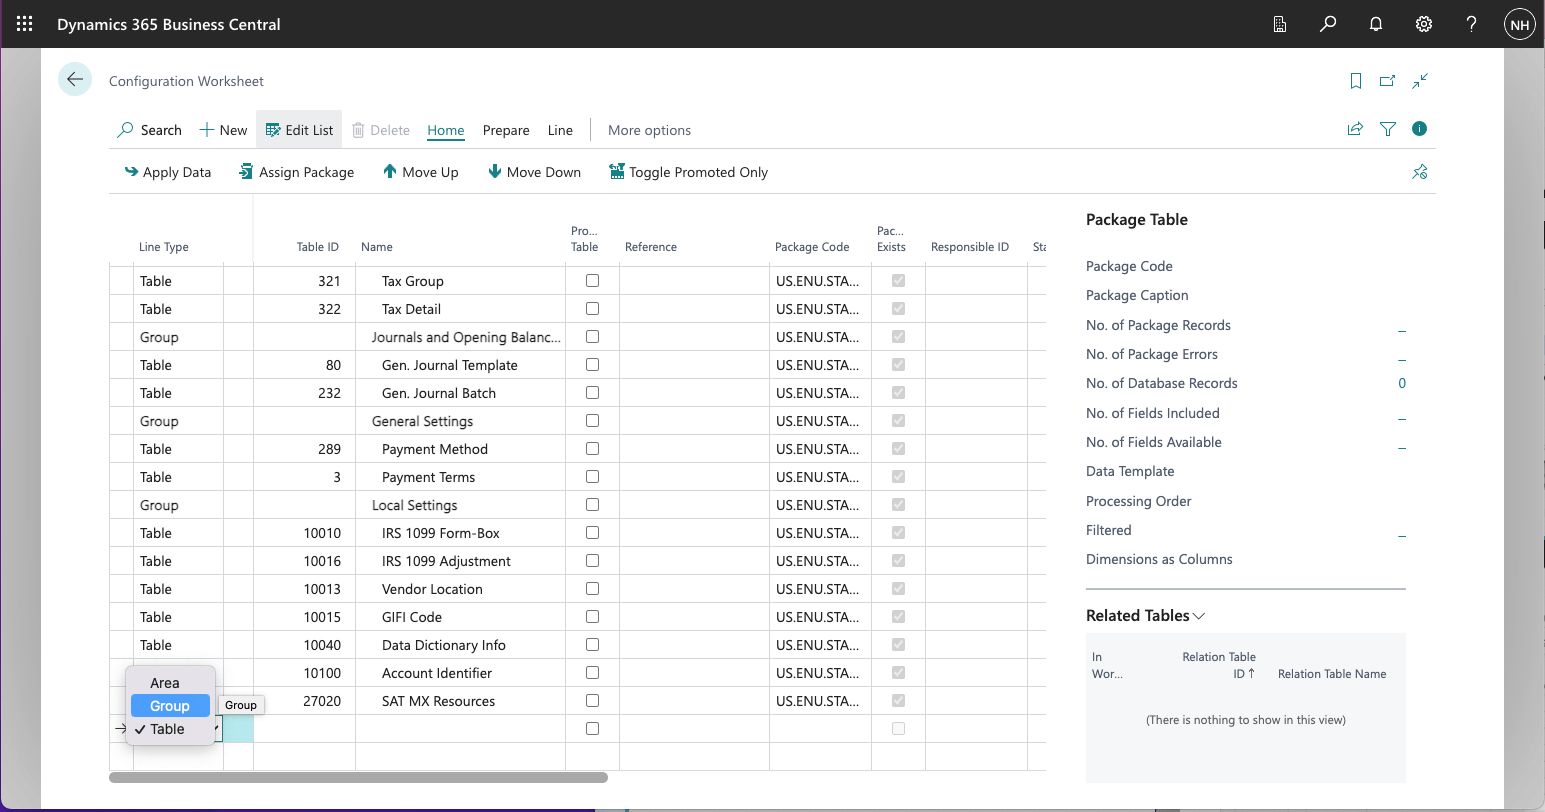Image resolution: width=1545 pixels, height=812 pixels.
Task: Toggle the FactBox information icon
Action: tap(1419, 129)
